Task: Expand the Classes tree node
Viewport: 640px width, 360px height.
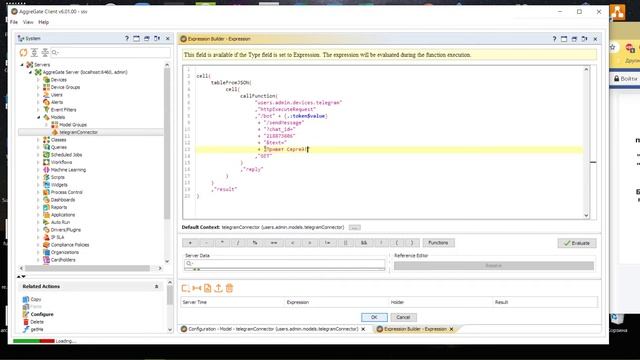Action: tap(38, 140)
